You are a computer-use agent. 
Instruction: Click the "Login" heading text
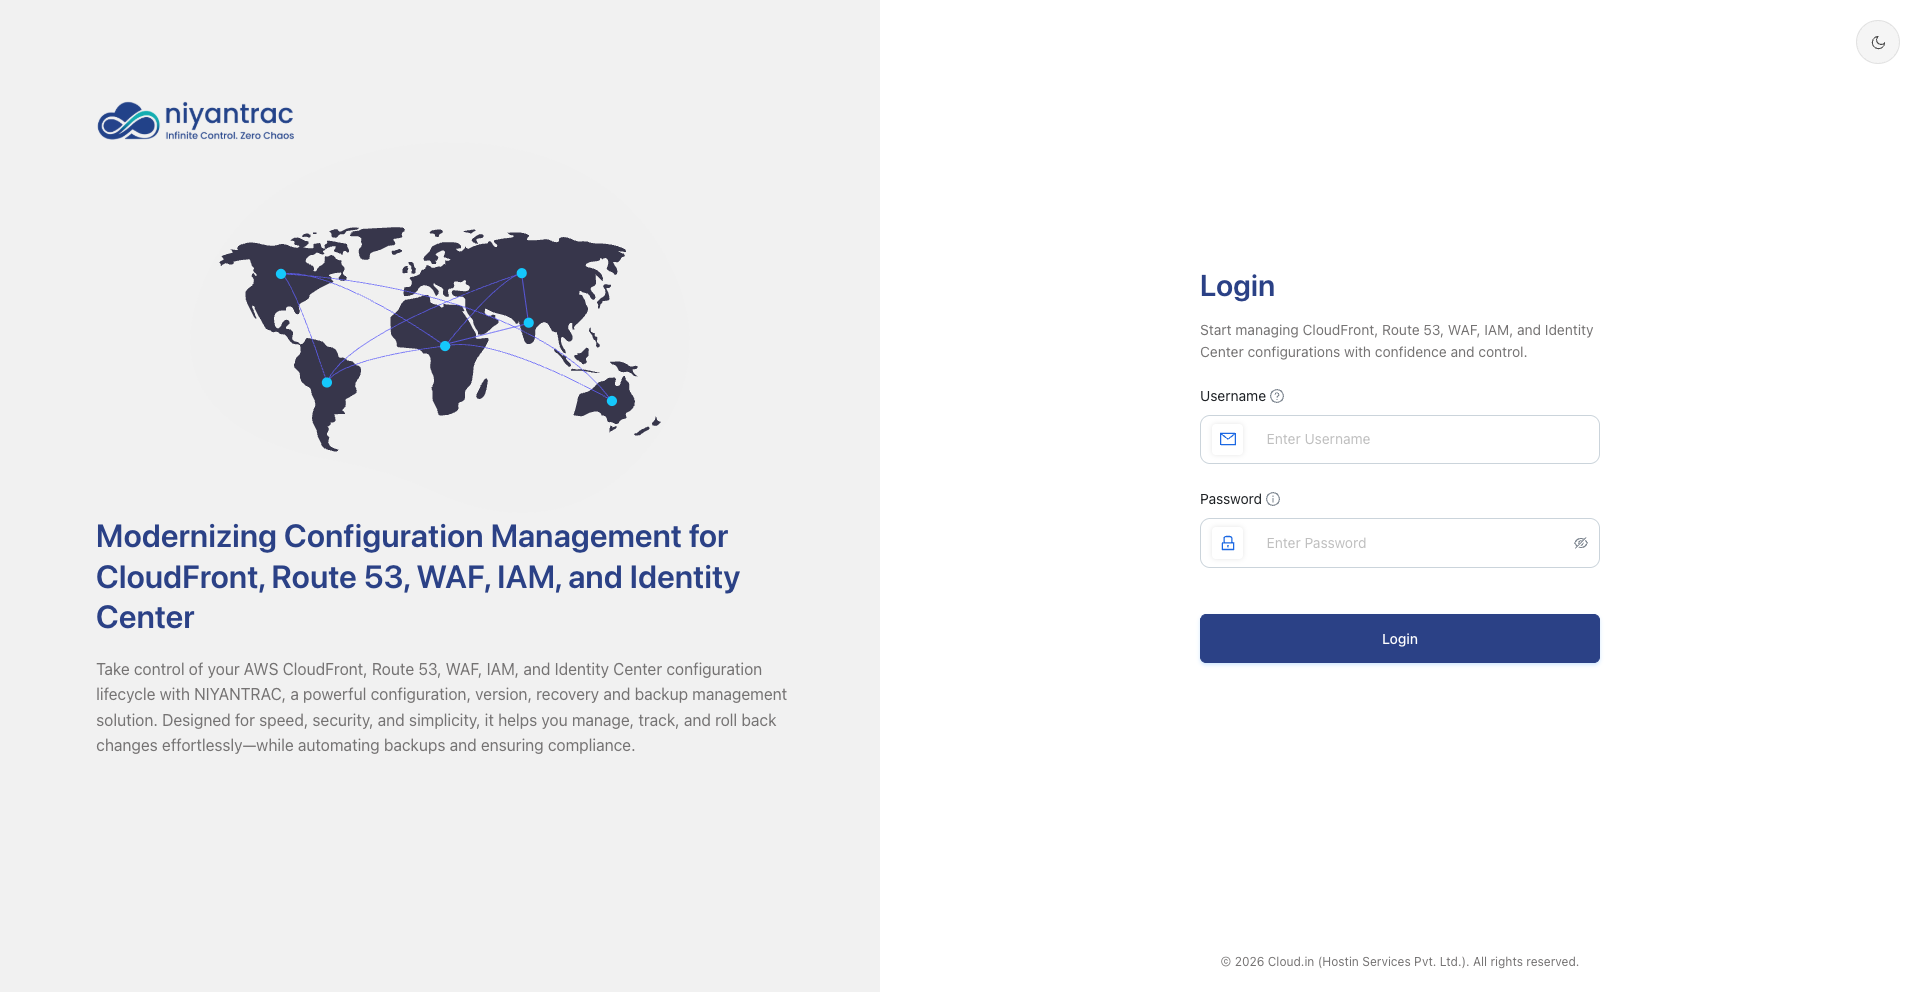[1237, 286]
